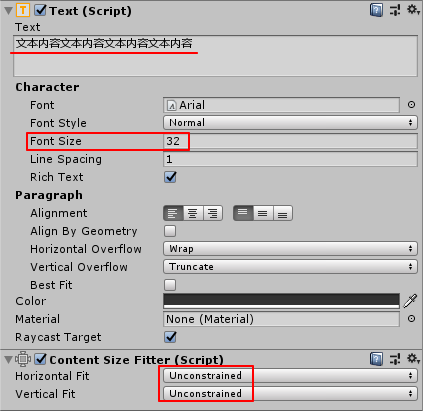Set horizontal alignment to center
Screen dimensions: 423x411
click(x=193, y=213)
